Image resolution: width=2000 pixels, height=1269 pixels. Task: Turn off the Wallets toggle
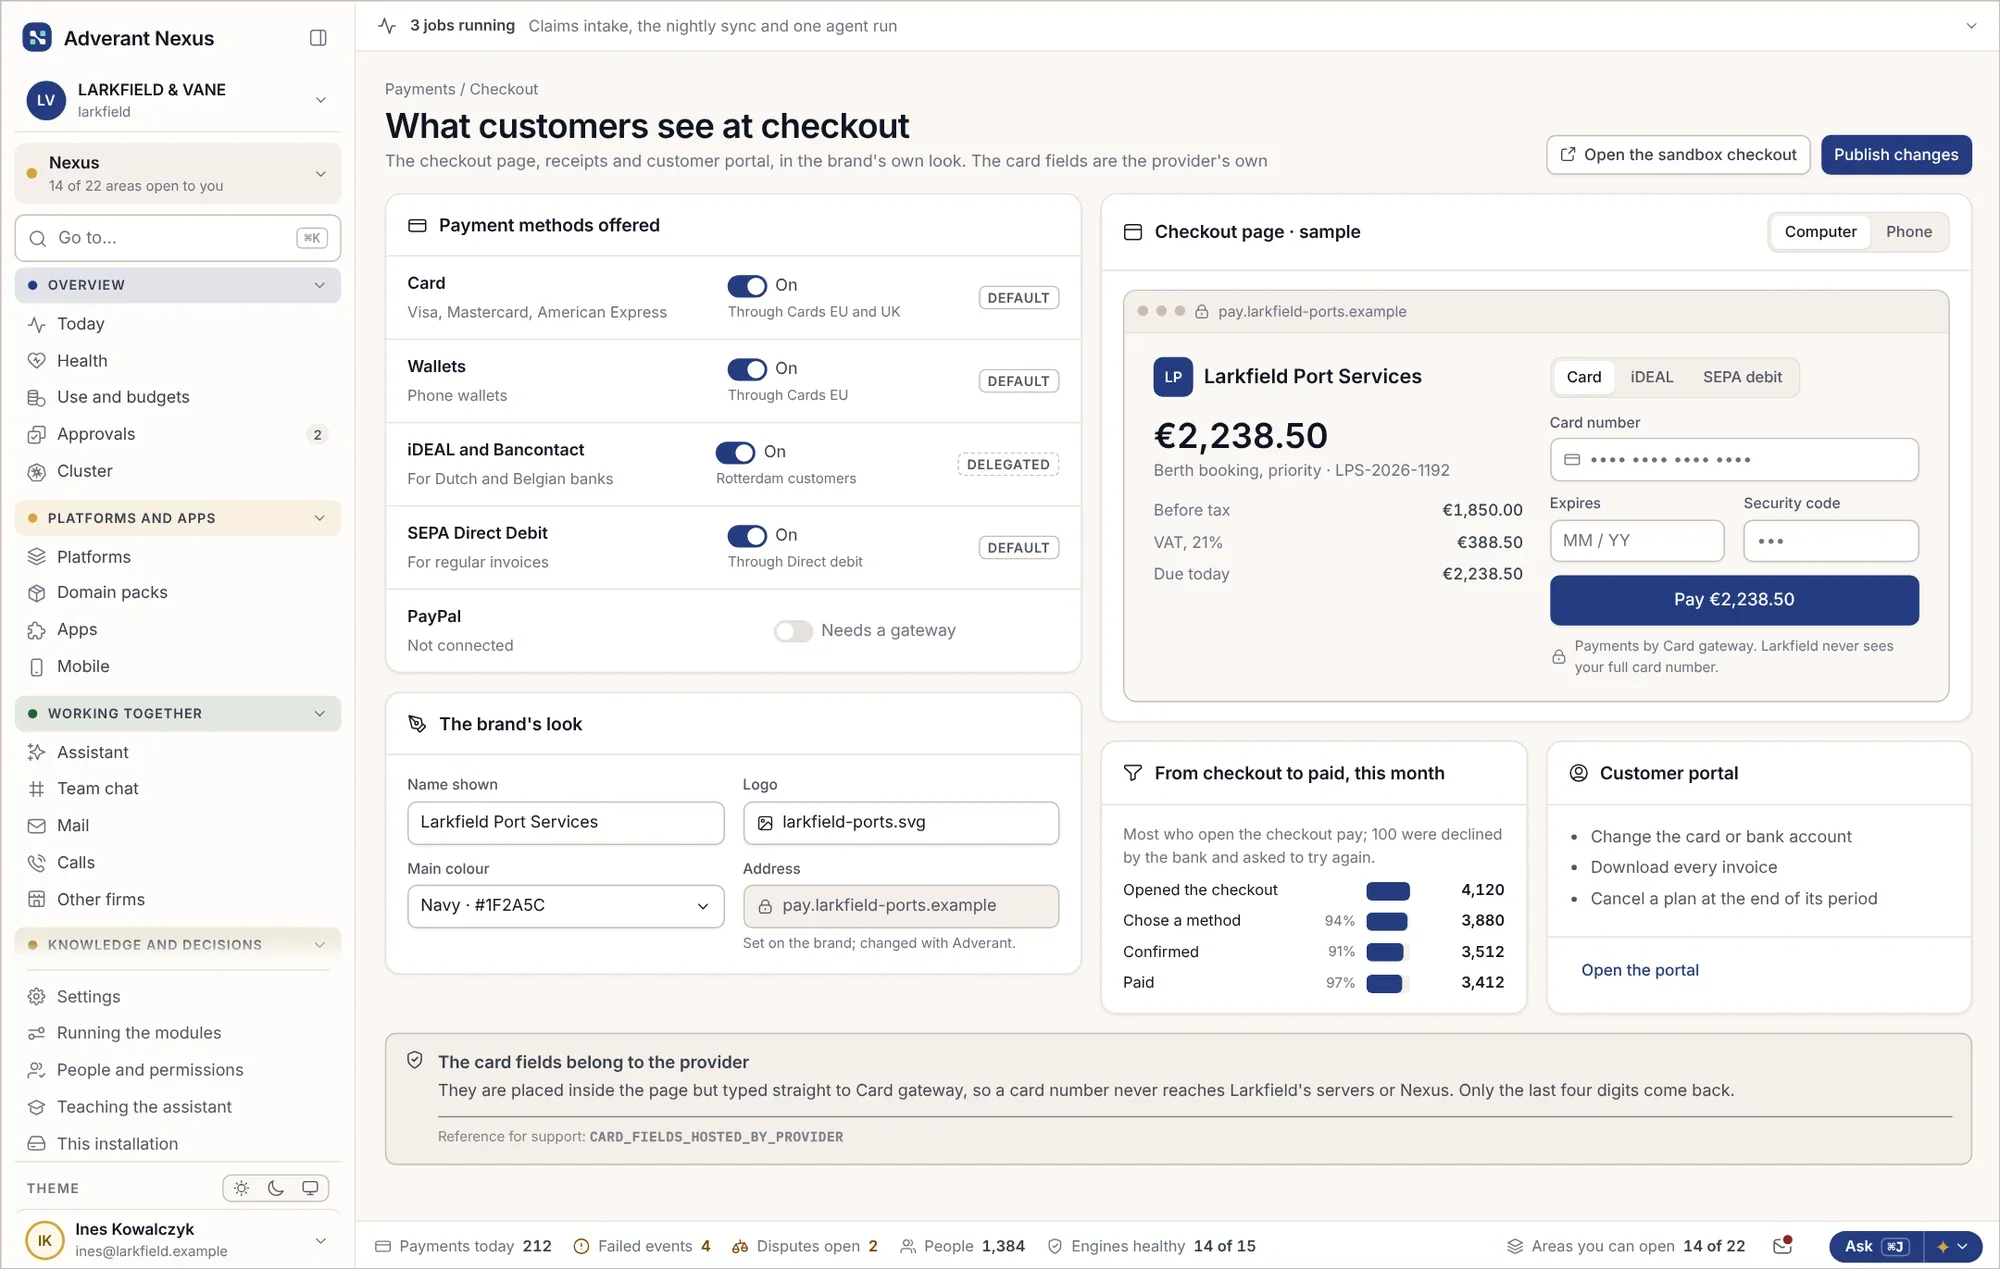tap(747, 369)
